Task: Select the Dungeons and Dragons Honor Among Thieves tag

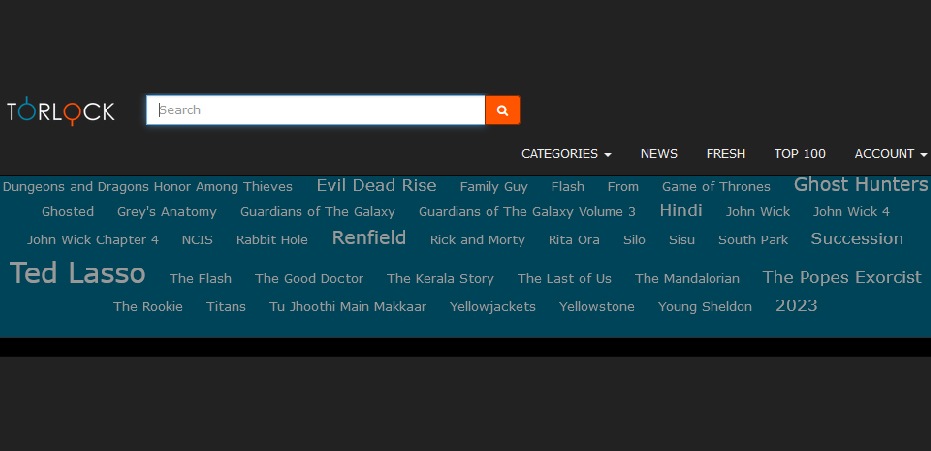Action: click(148, 187)
